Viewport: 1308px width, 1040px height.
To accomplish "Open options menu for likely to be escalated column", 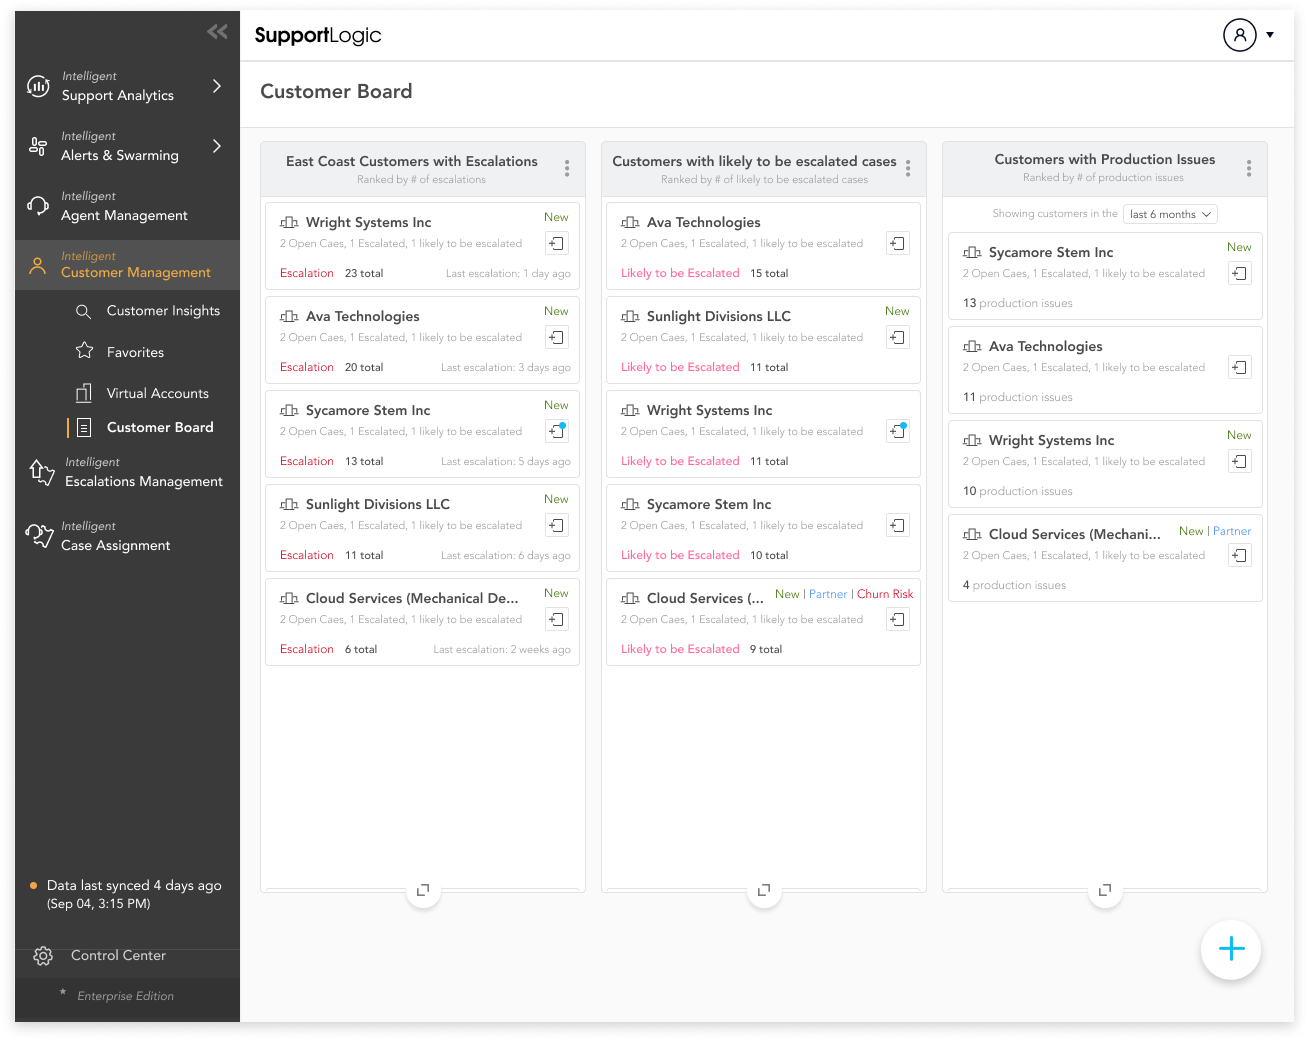I will pyautogui.click(x=908, y=168).
